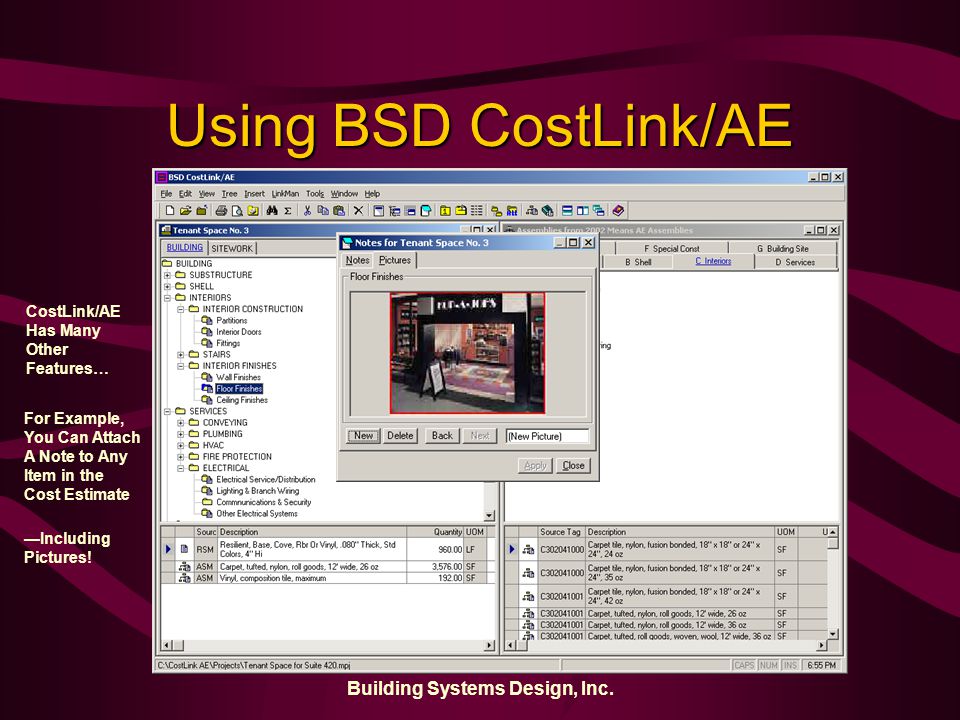Open the LinkMan menu
960x720 pixels.
(285, 193)
